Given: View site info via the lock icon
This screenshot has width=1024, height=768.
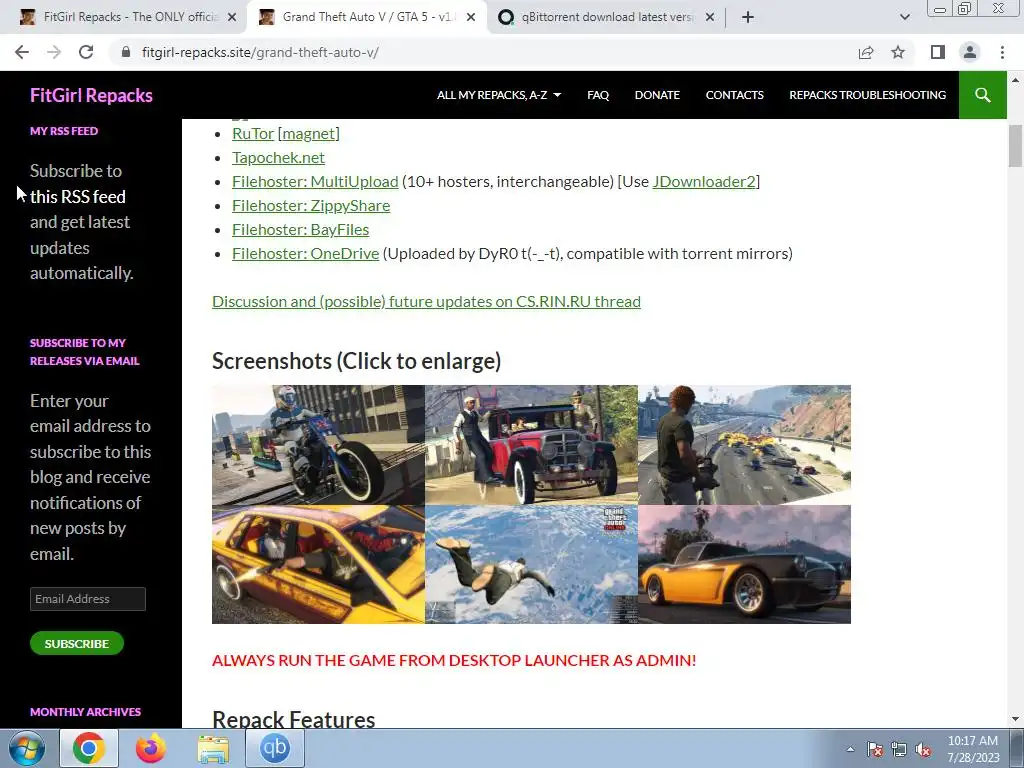Looking at the screenshot, I should [126, 52].
